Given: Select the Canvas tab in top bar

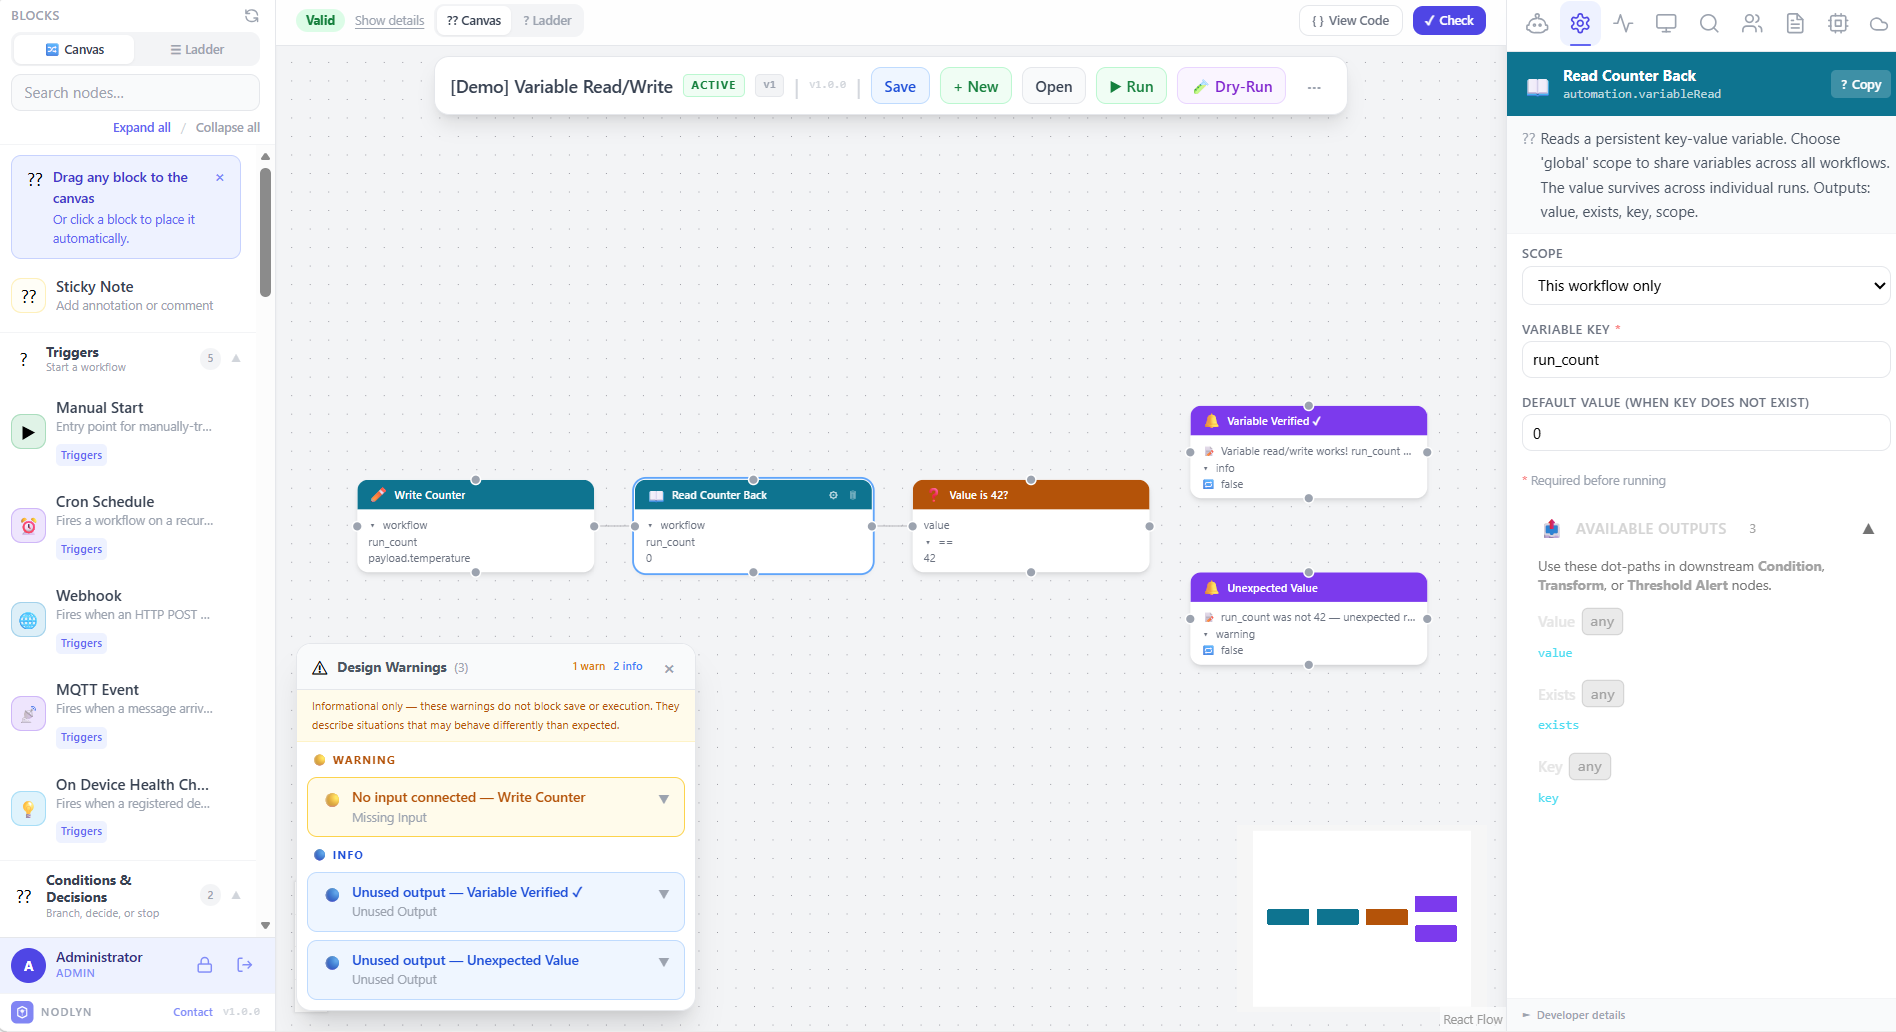Looking at the screenshot, I should pyautogui.click(x=474, y=20).
